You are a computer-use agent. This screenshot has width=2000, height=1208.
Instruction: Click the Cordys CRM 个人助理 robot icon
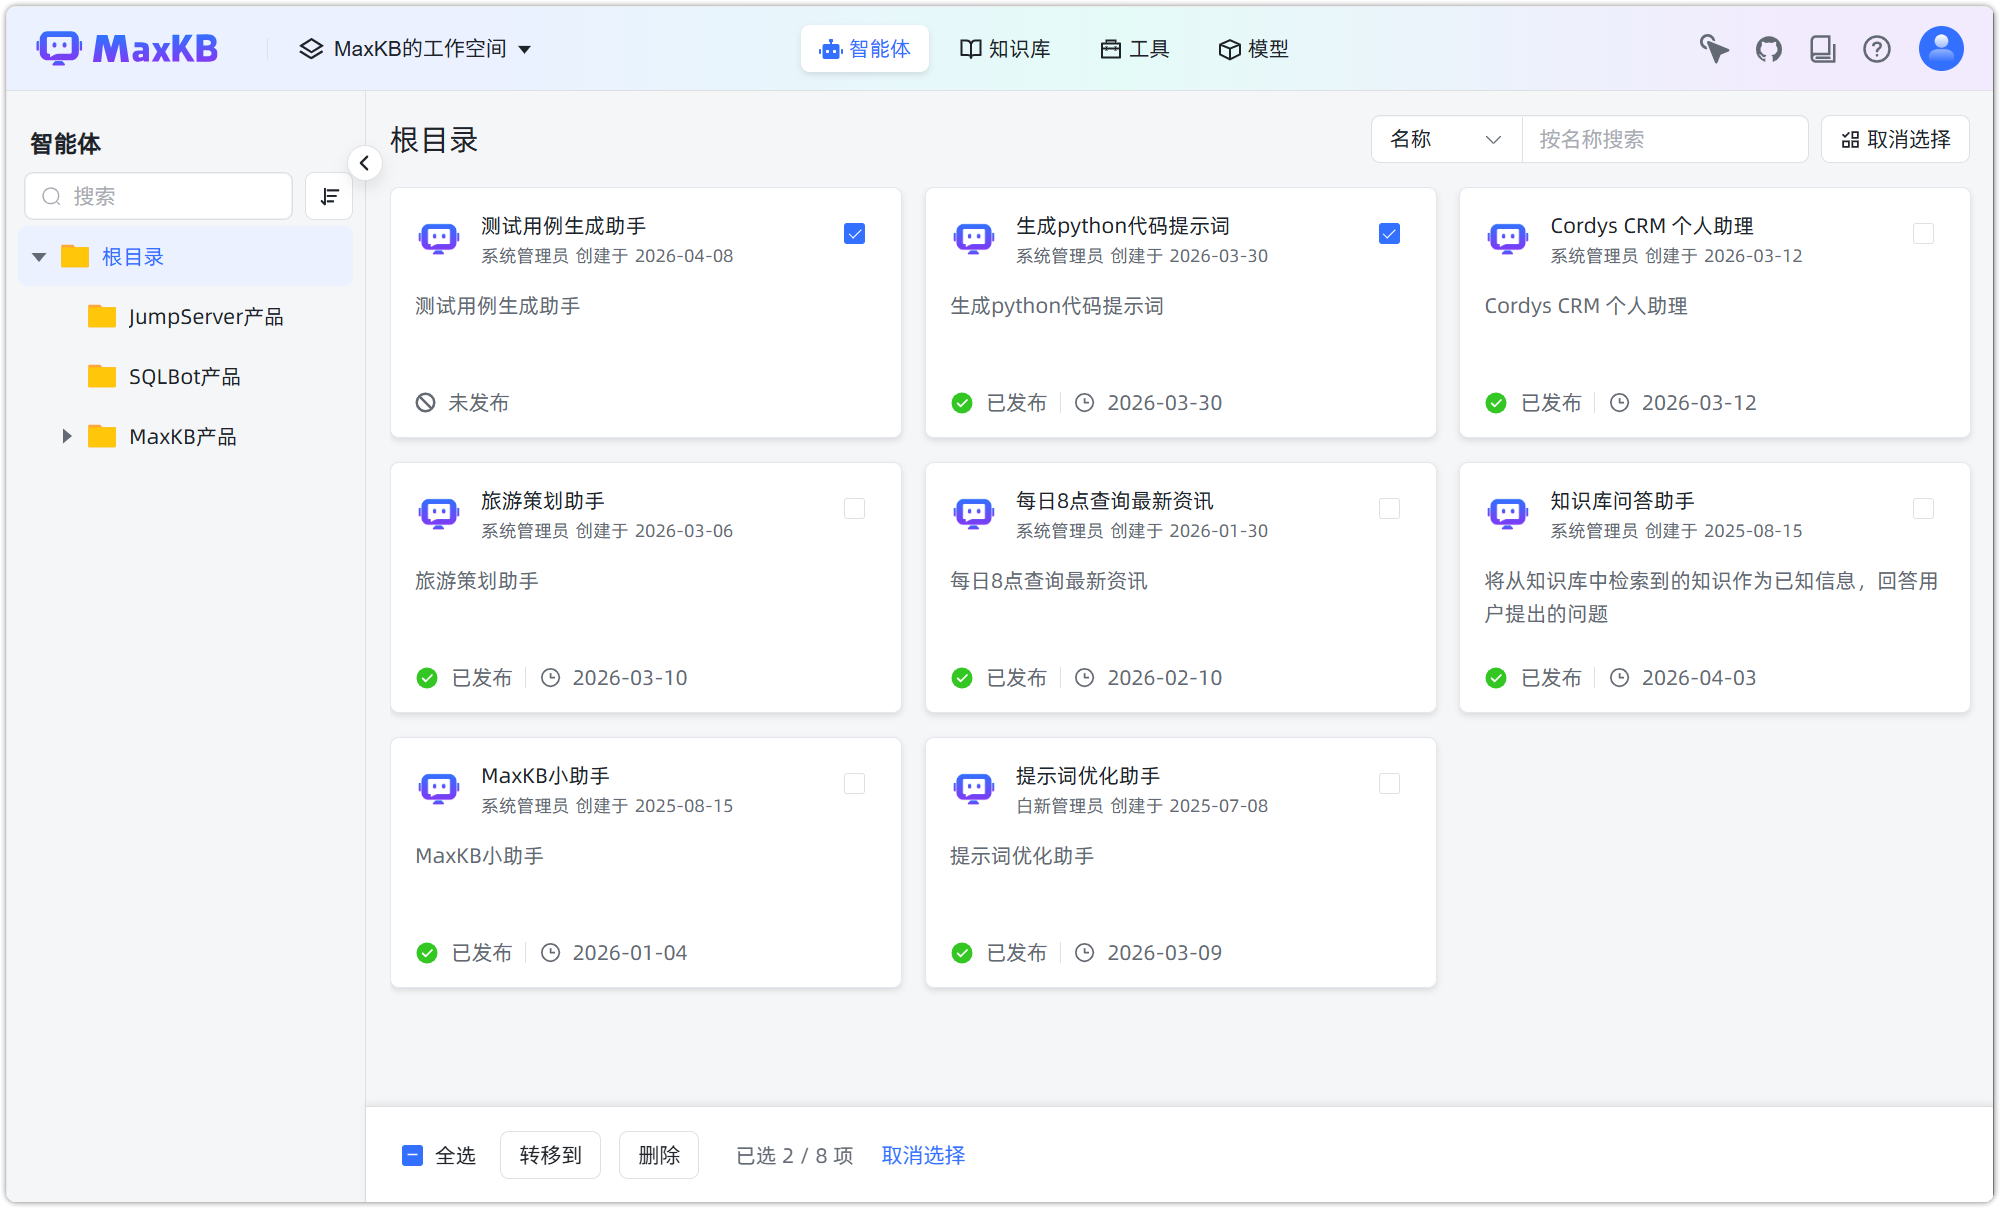(x=1508, y=238)
